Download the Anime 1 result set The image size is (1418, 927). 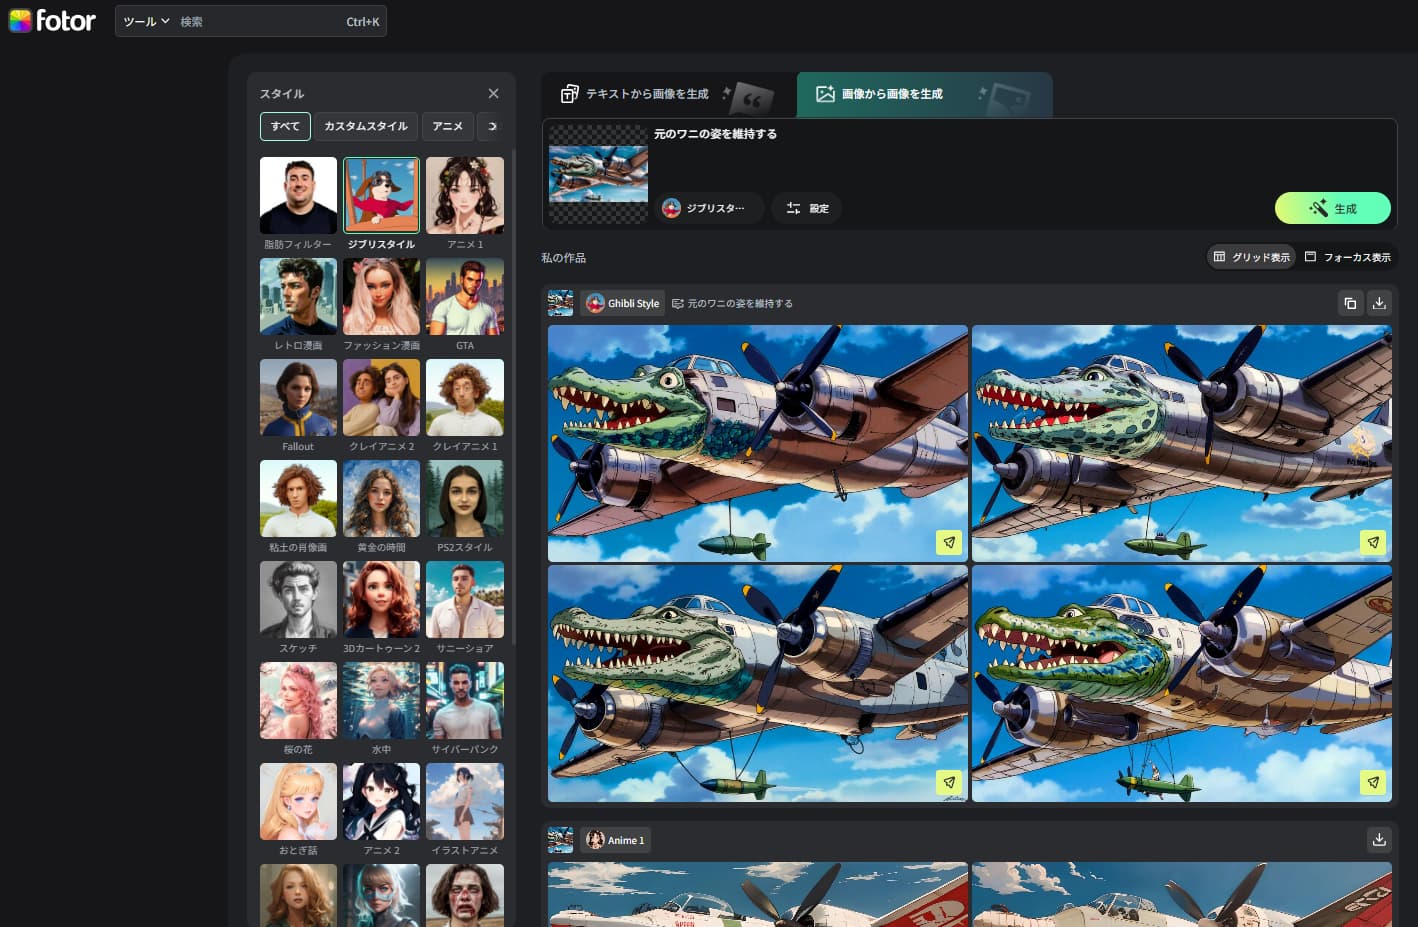pyautogui.click(x=1379, y=839)
